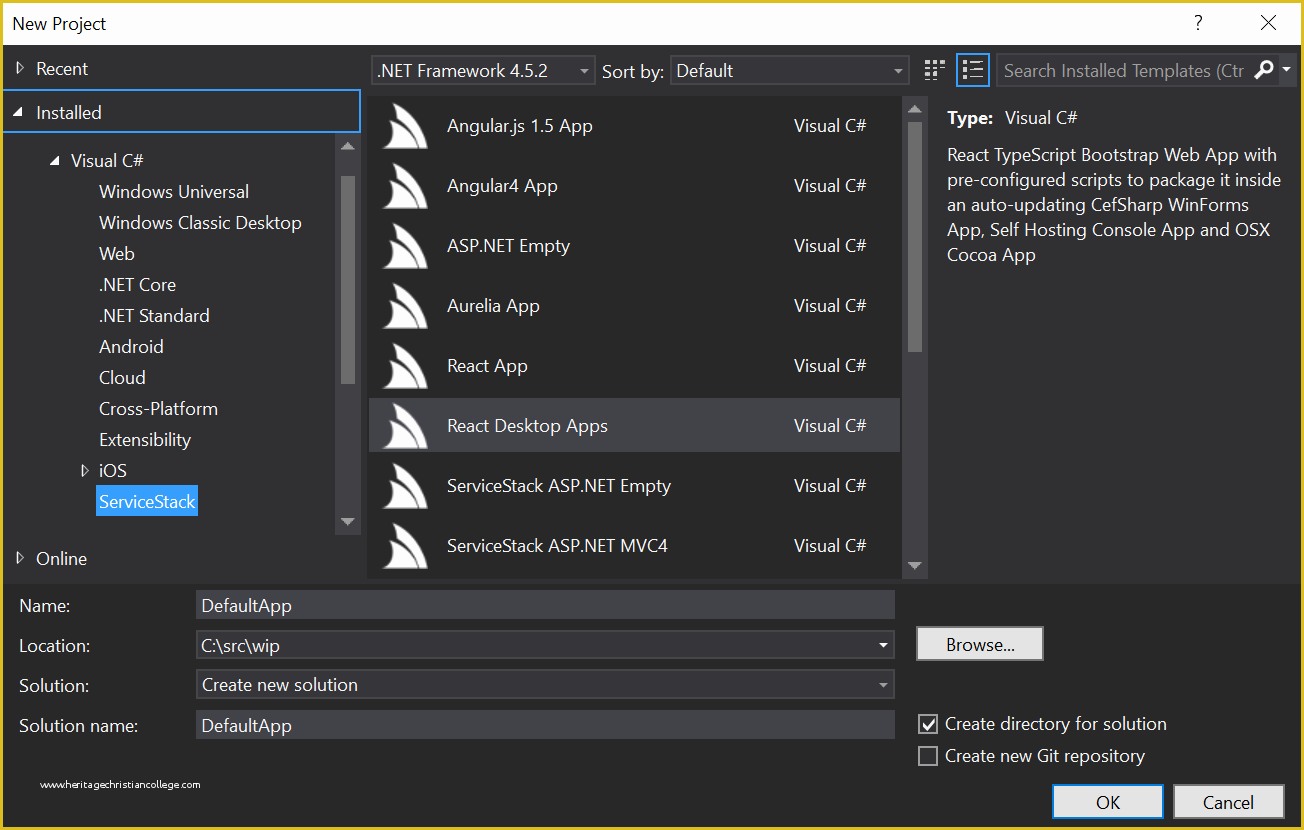Expand the Recent section

19,68
